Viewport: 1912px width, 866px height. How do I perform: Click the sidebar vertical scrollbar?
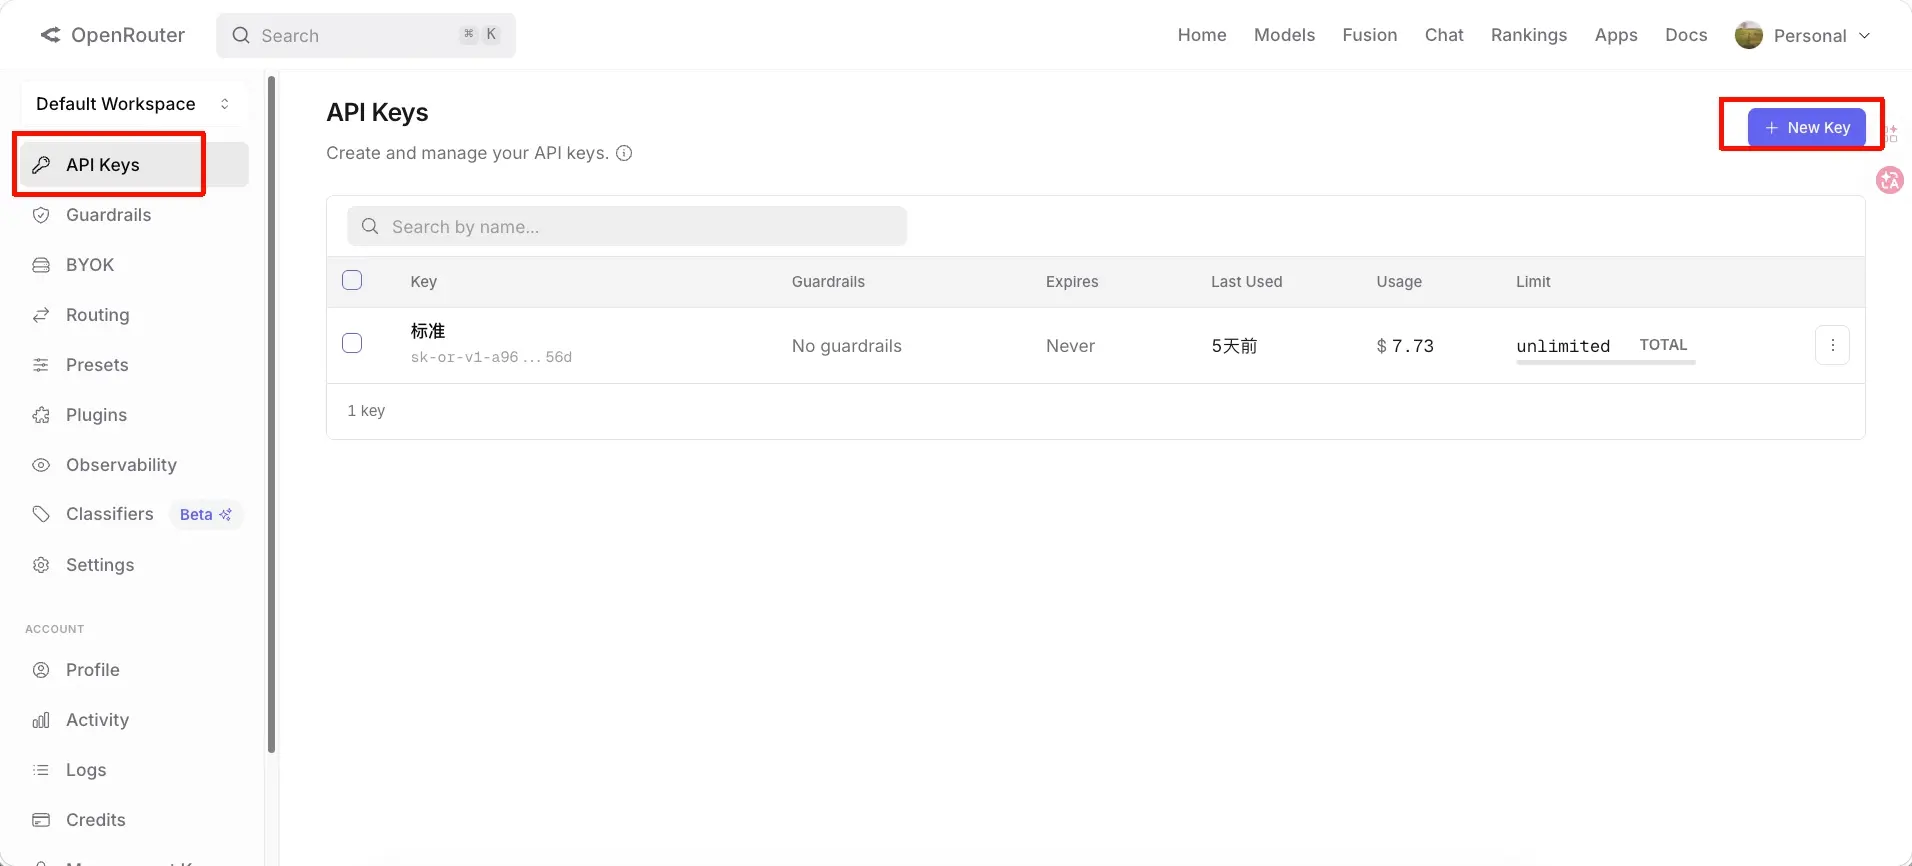(271, 414)
